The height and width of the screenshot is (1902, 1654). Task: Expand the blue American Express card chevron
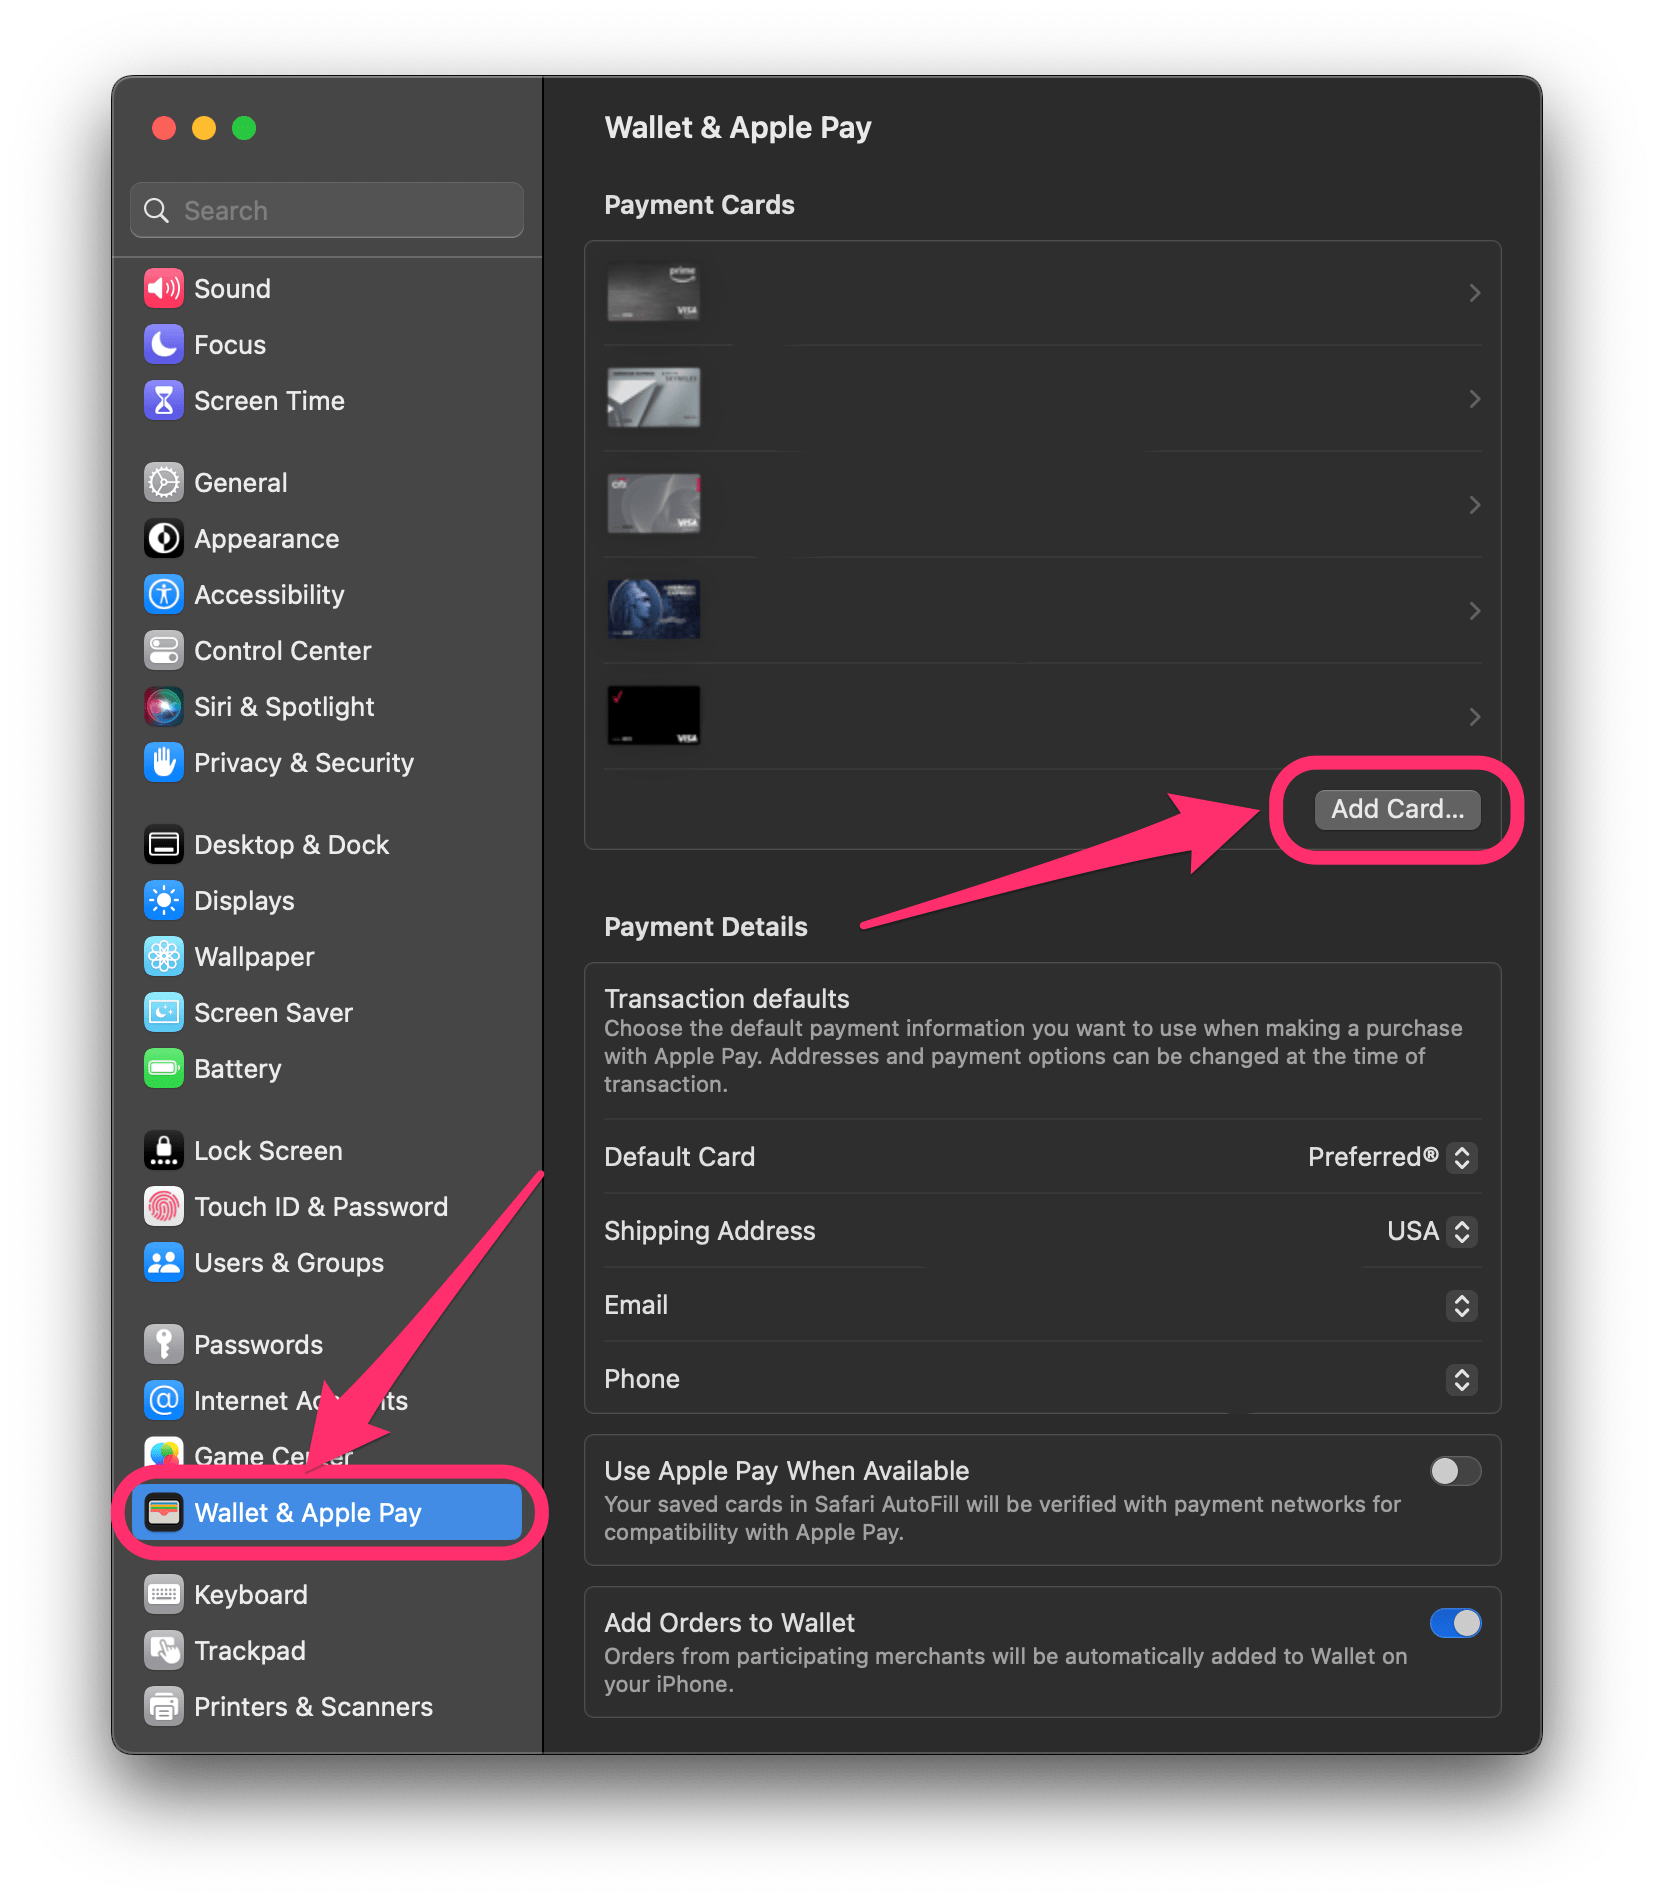click(x=1474, y=611)
